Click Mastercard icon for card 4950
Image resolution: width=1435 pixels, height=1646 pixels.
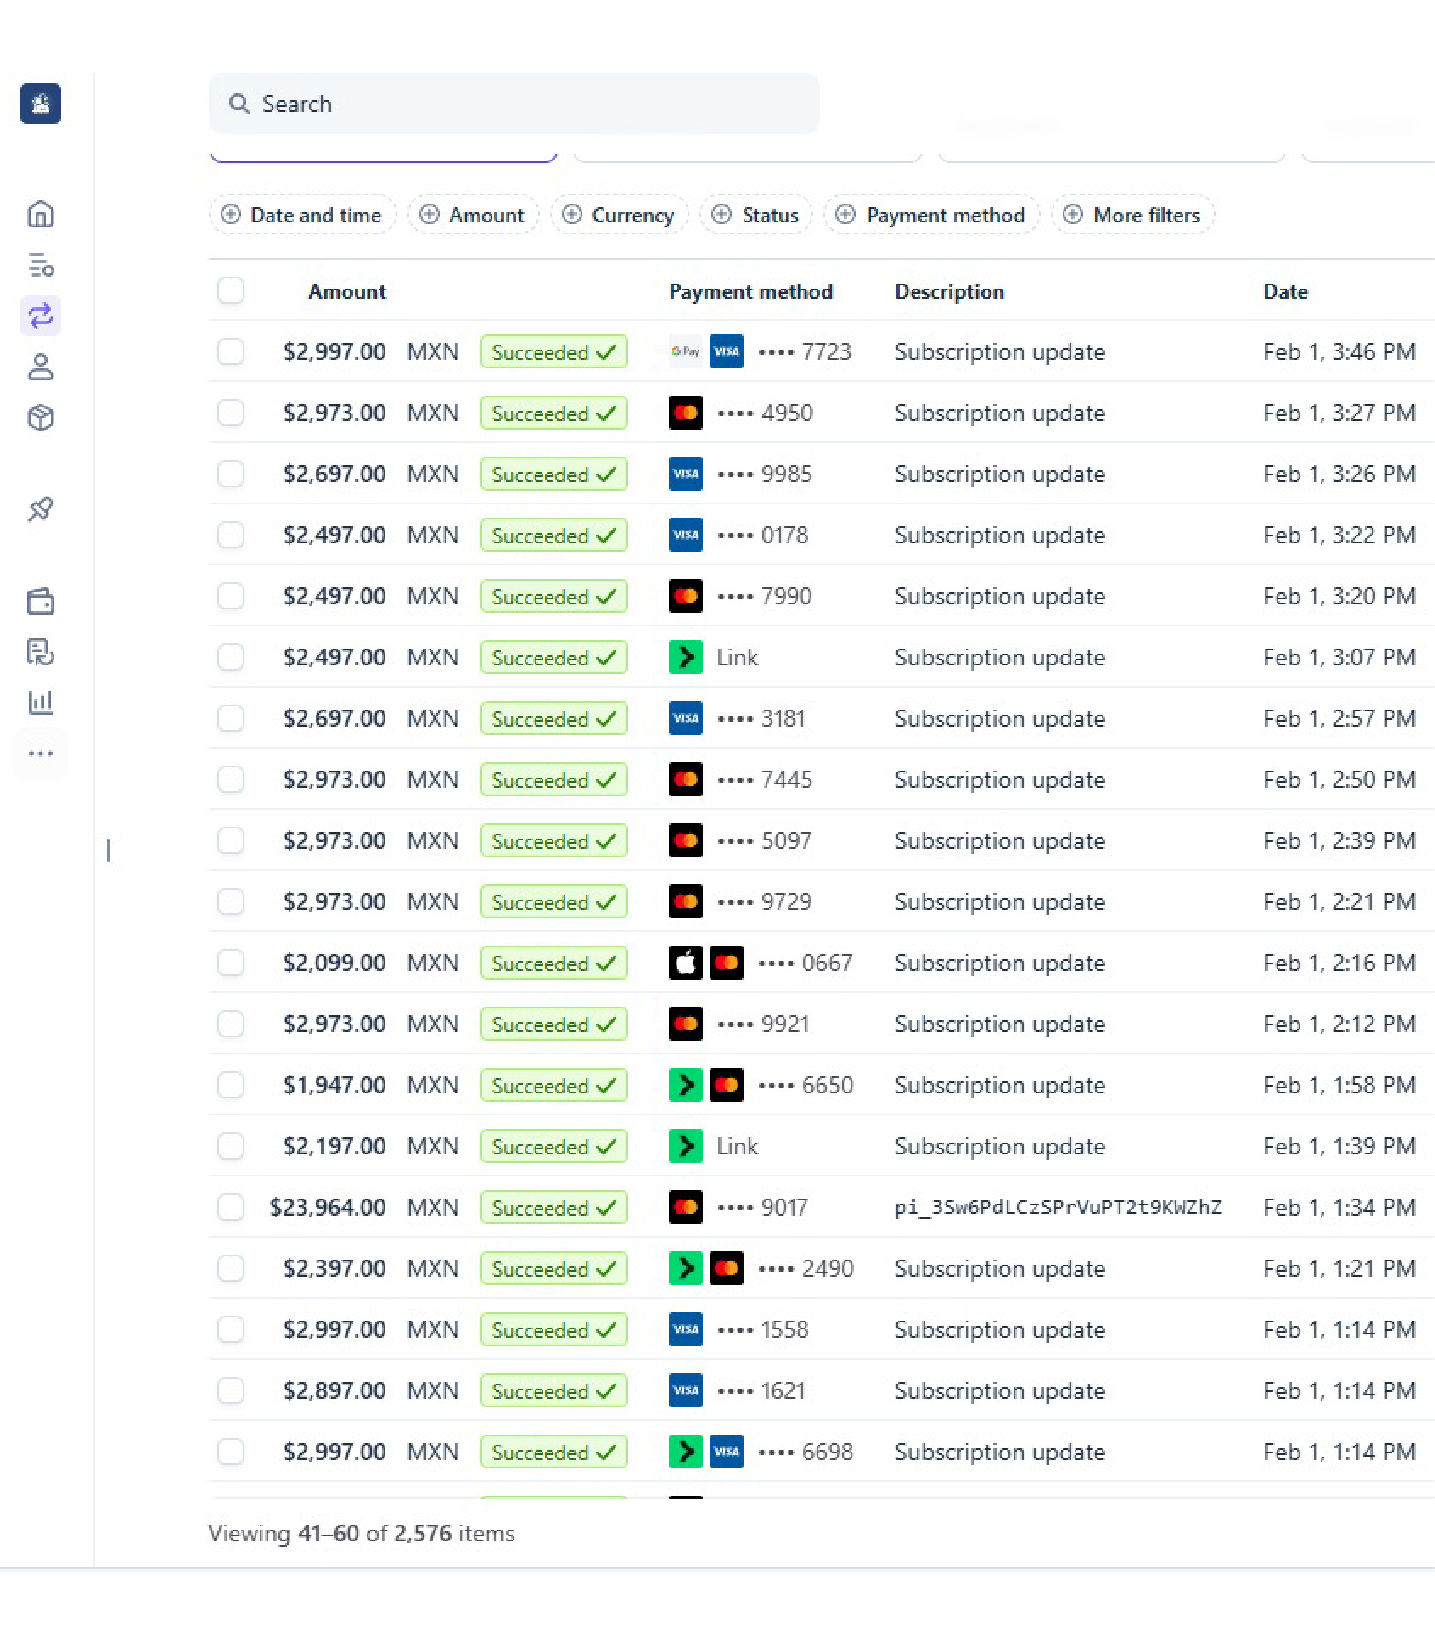[685, 413]
